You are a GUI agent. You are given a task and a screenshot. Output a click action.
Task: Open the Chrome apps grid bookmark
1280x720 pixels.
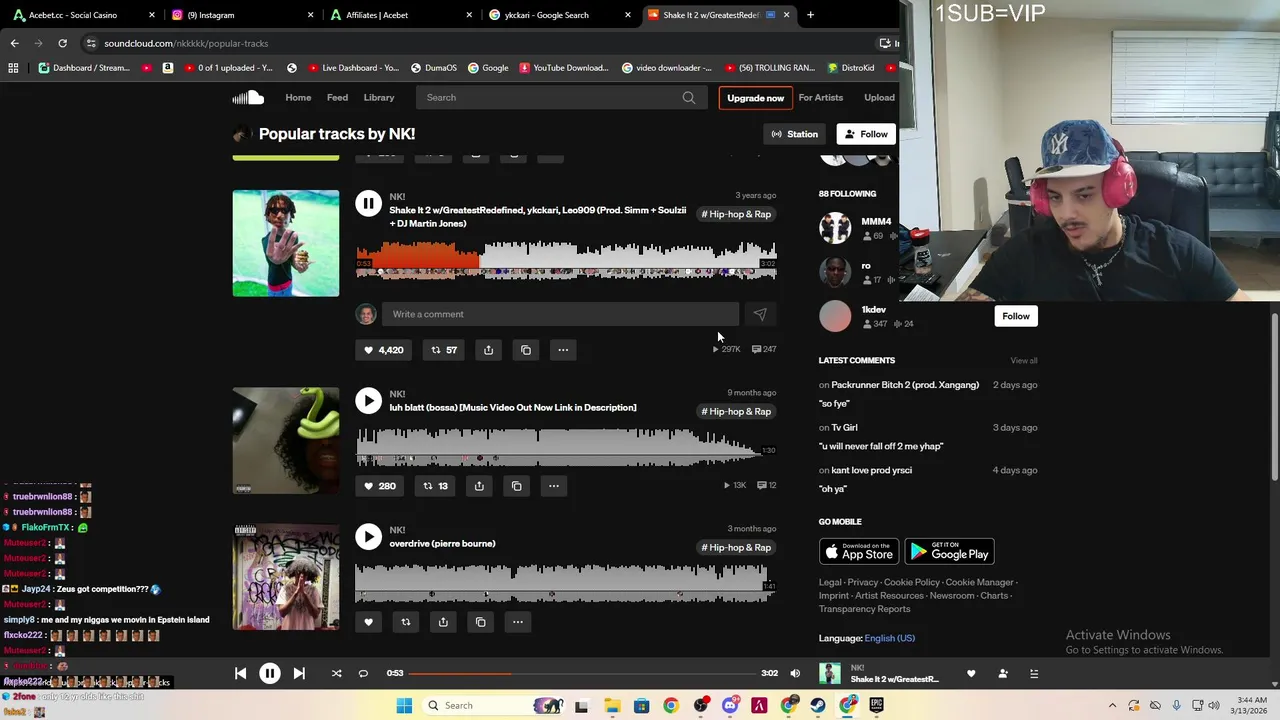tap(13, 68)
